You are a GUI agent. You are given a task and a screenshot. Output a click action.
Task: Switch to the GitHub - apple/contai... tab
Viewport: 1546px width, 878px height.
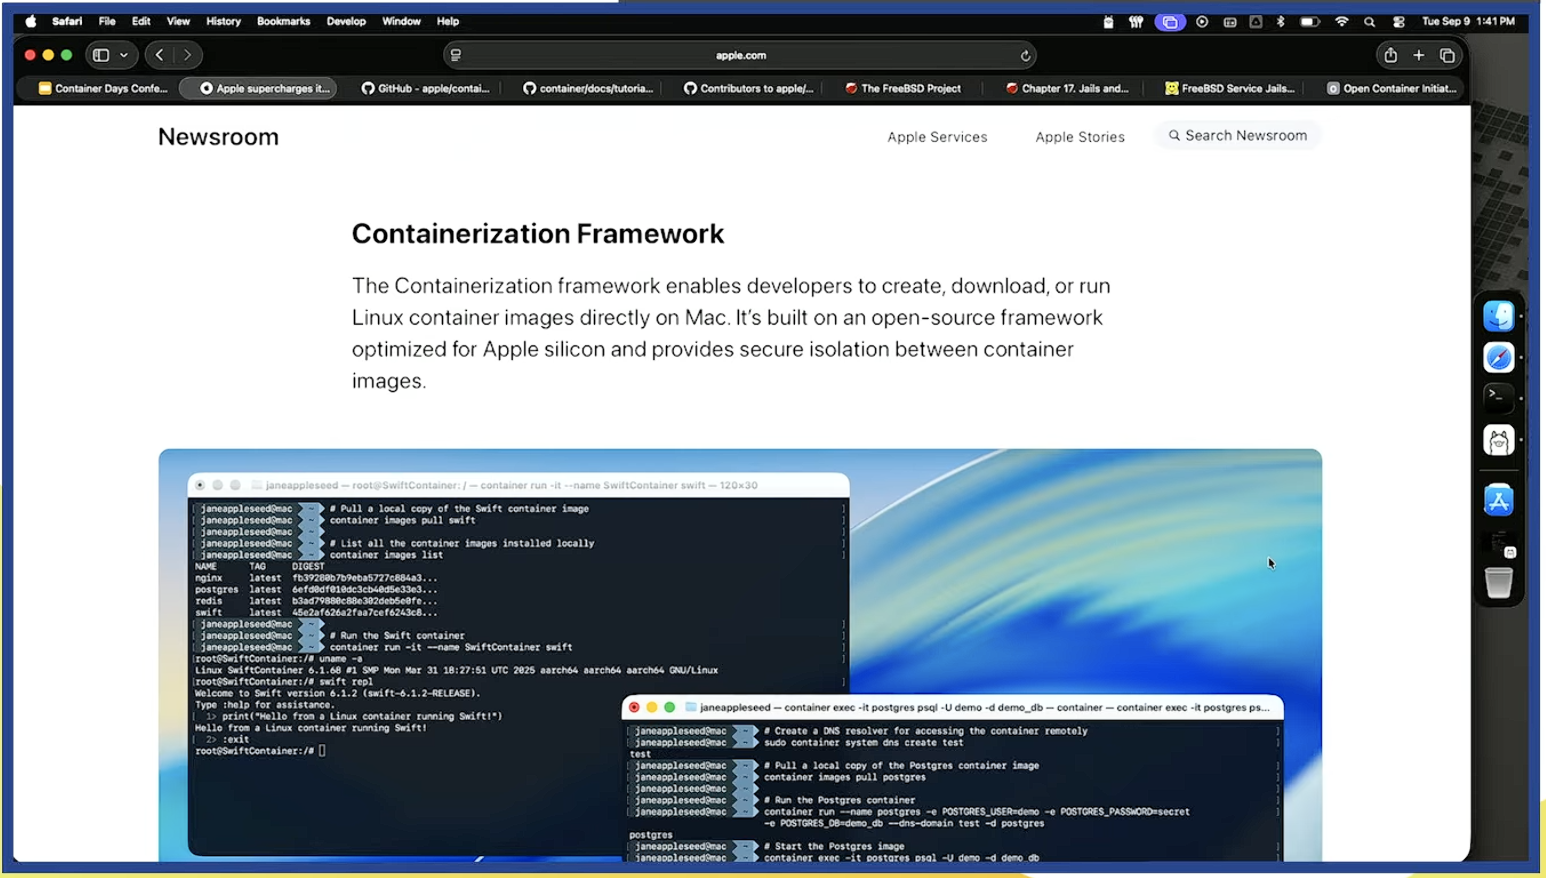[425, 88]
